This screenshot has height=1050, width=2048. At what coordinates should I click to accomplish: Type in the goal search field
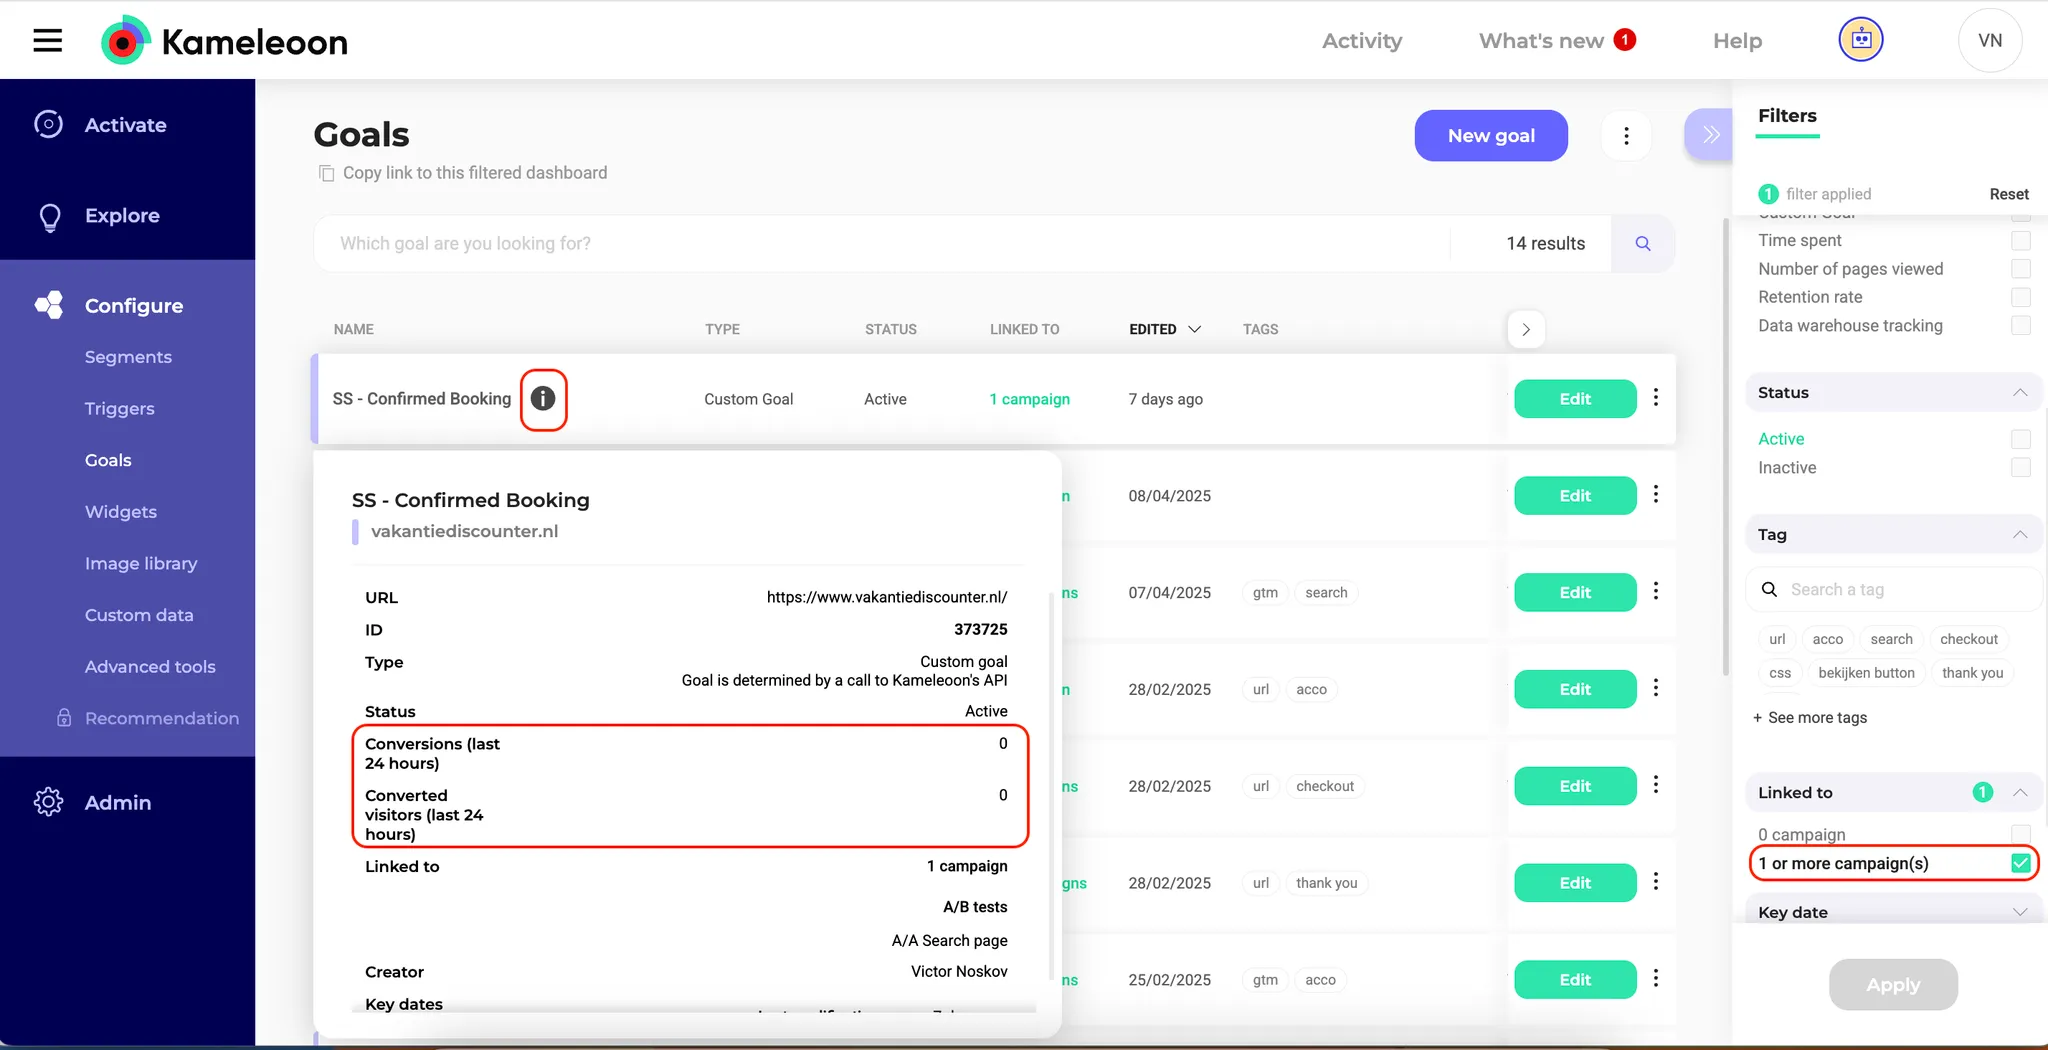pos(880,243)
